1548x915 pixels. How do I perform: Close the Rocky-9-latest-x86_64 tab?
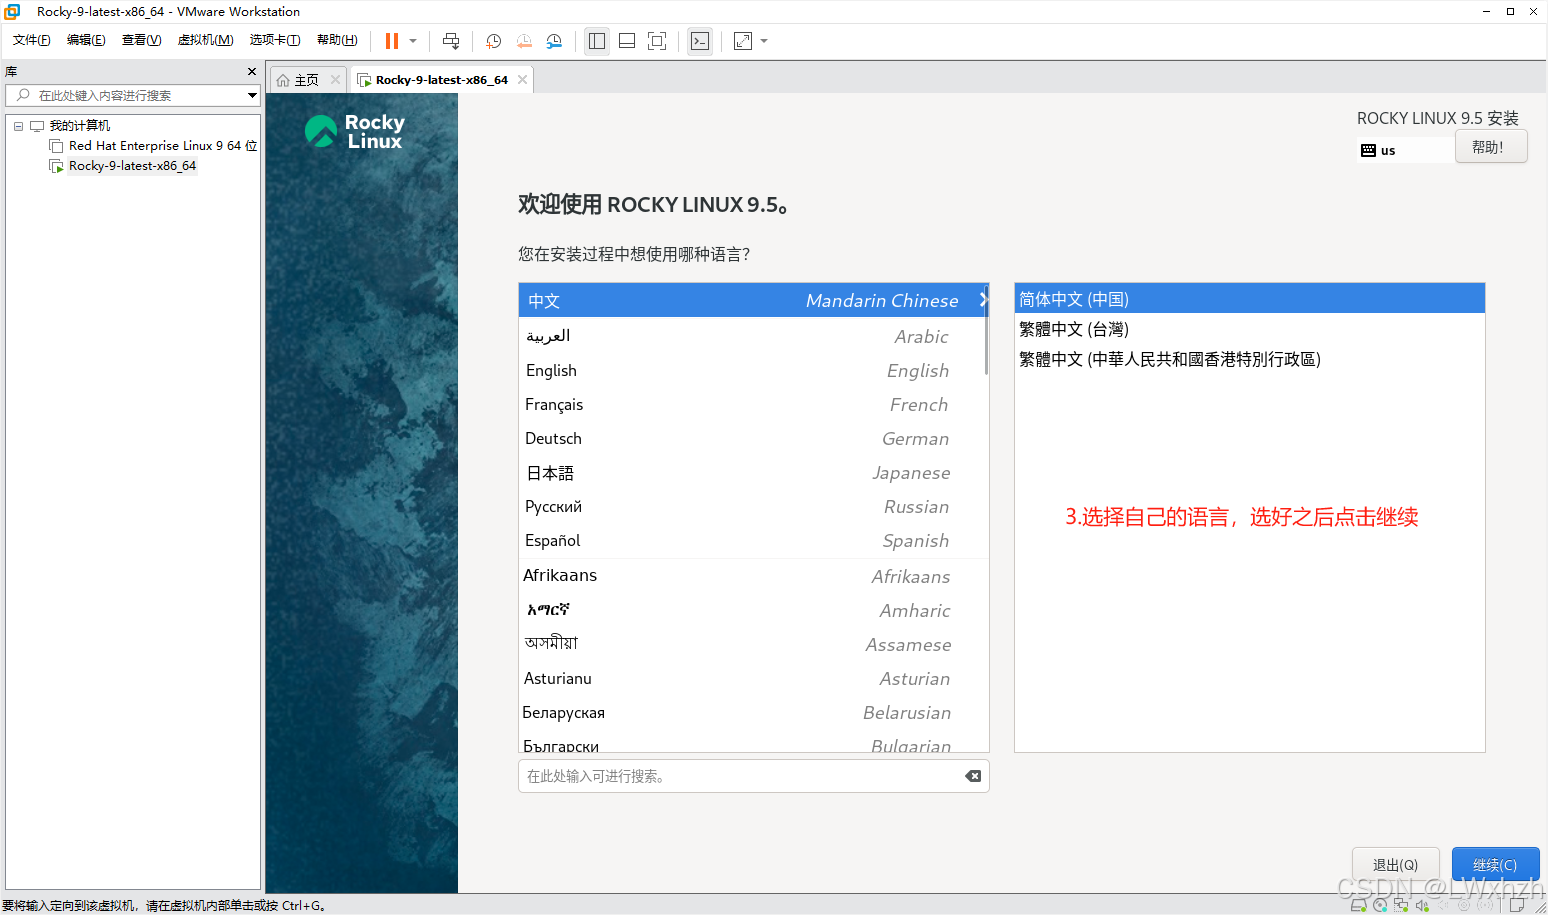(522, 80)
